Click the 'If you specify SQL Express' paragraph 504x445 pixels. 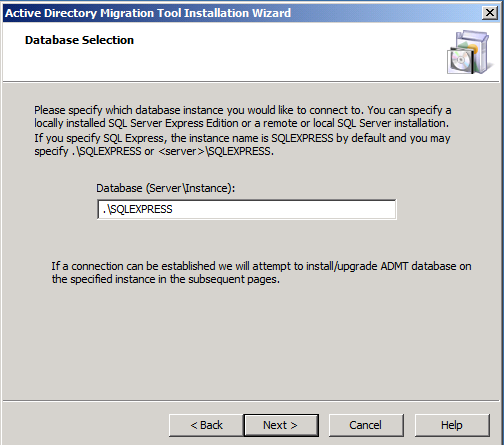tap(242, 144)
